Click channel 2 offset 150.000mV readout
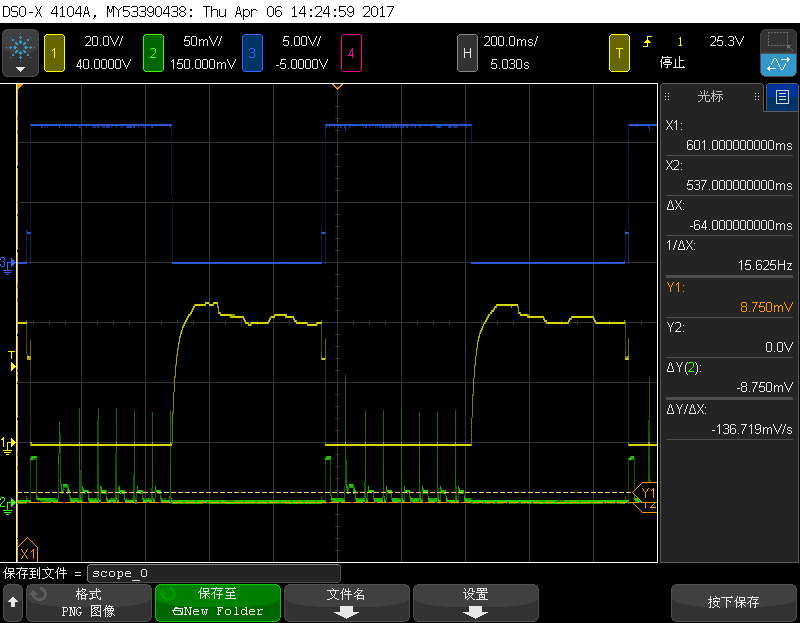The width and height of the screenshot is (800, 623). 203,64
